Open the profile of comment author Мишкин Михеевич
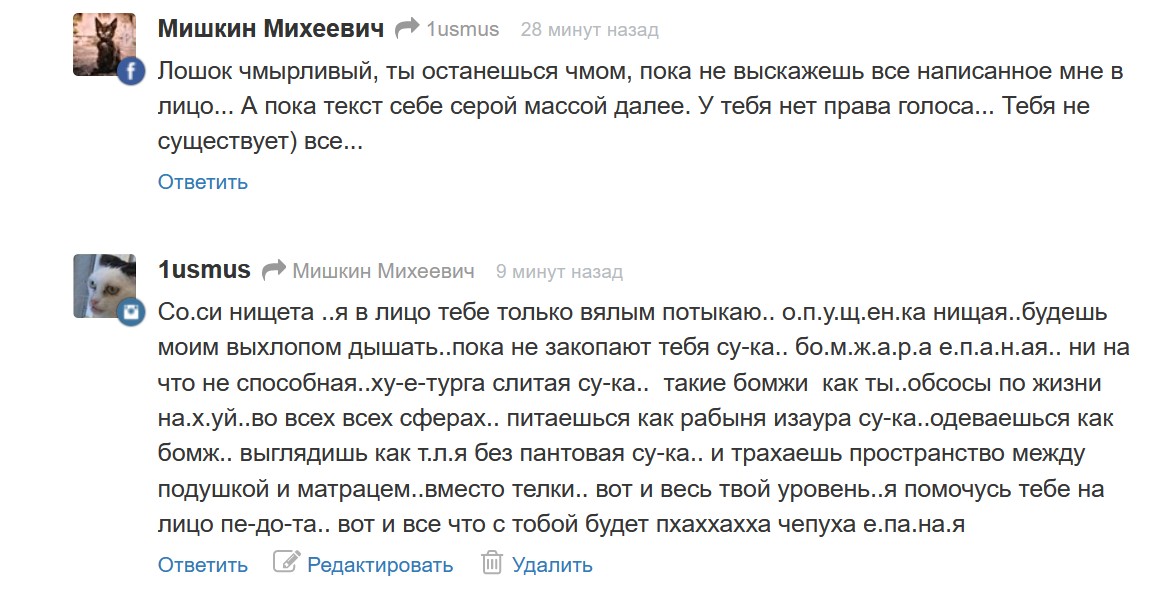 point(270,29)
